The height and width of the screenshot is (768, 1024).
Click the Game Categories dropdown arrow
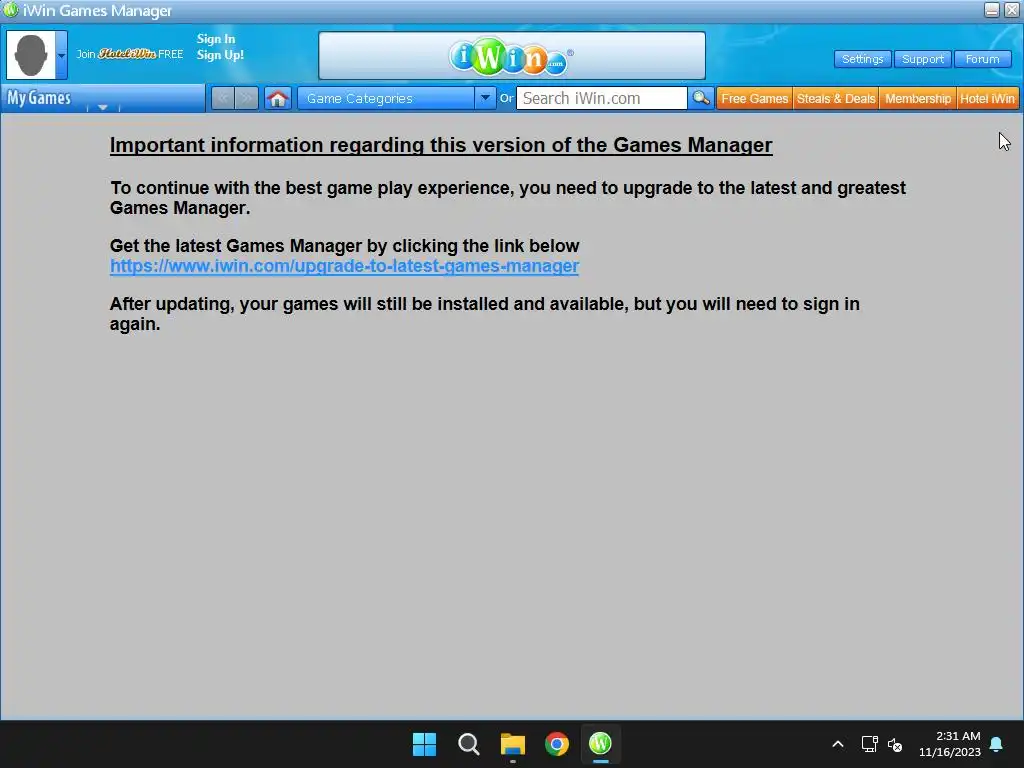click(485, 99)
